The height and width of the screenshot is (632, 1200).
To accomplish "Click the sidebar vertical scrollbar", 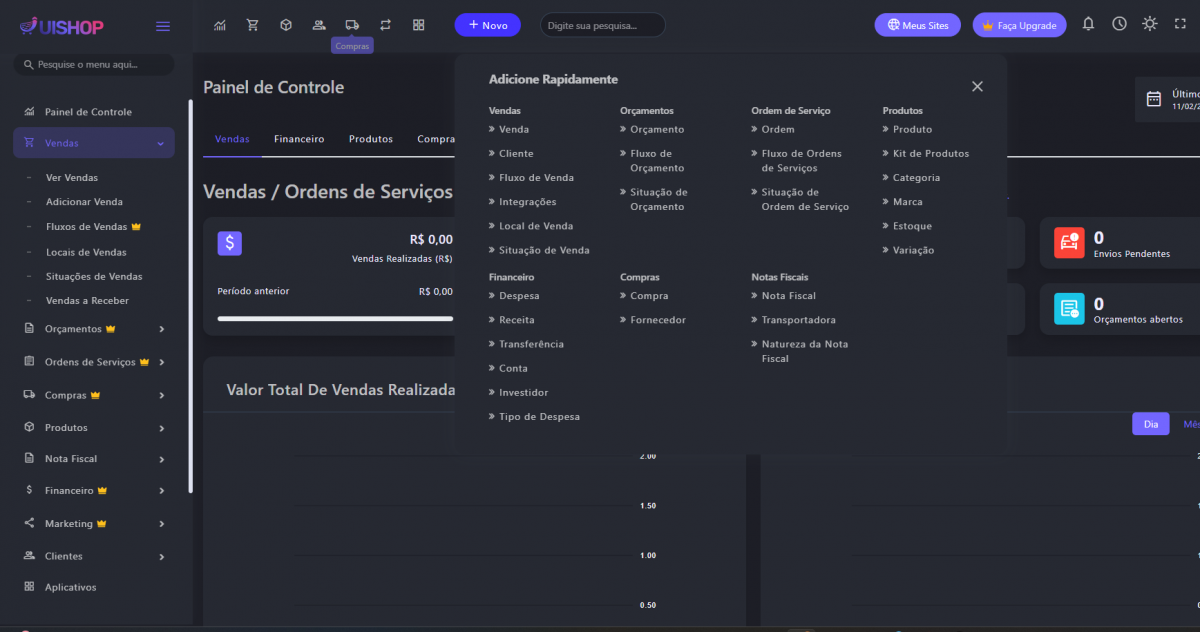I will 190,300.
